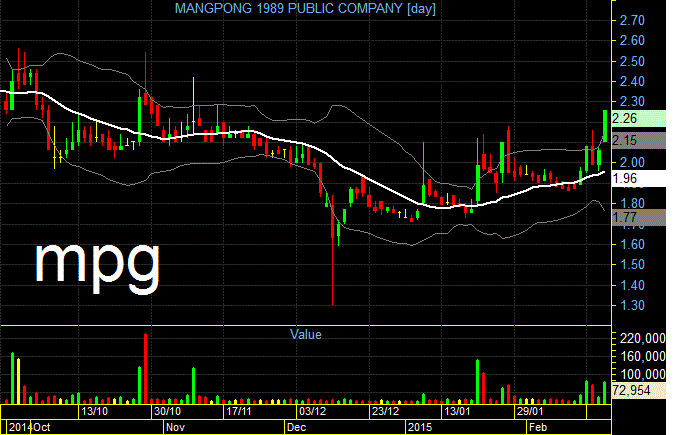Click the 23/12 date marker

385,411
